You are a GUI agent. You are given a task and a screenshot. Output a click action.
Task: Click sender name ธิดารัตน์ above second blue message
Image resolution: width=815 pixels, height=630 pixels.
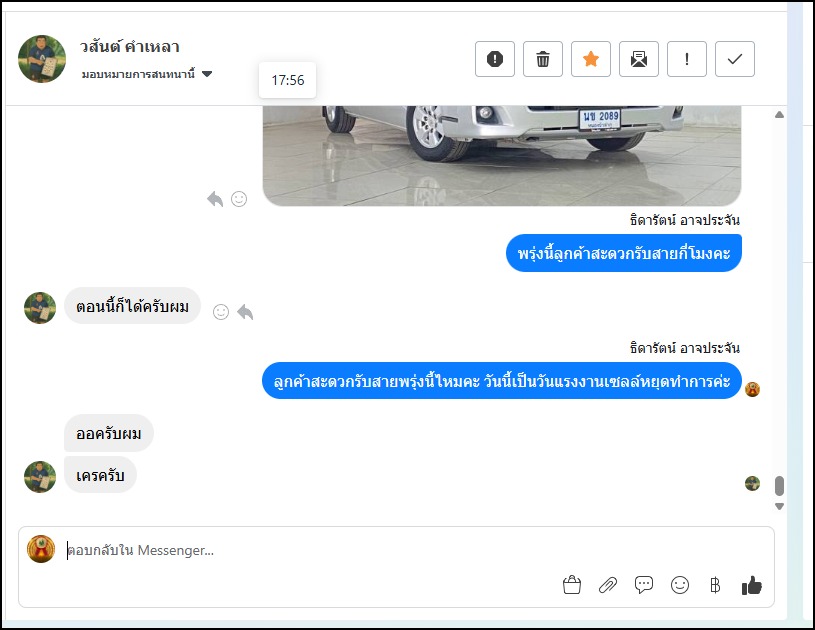coord(685,348)
